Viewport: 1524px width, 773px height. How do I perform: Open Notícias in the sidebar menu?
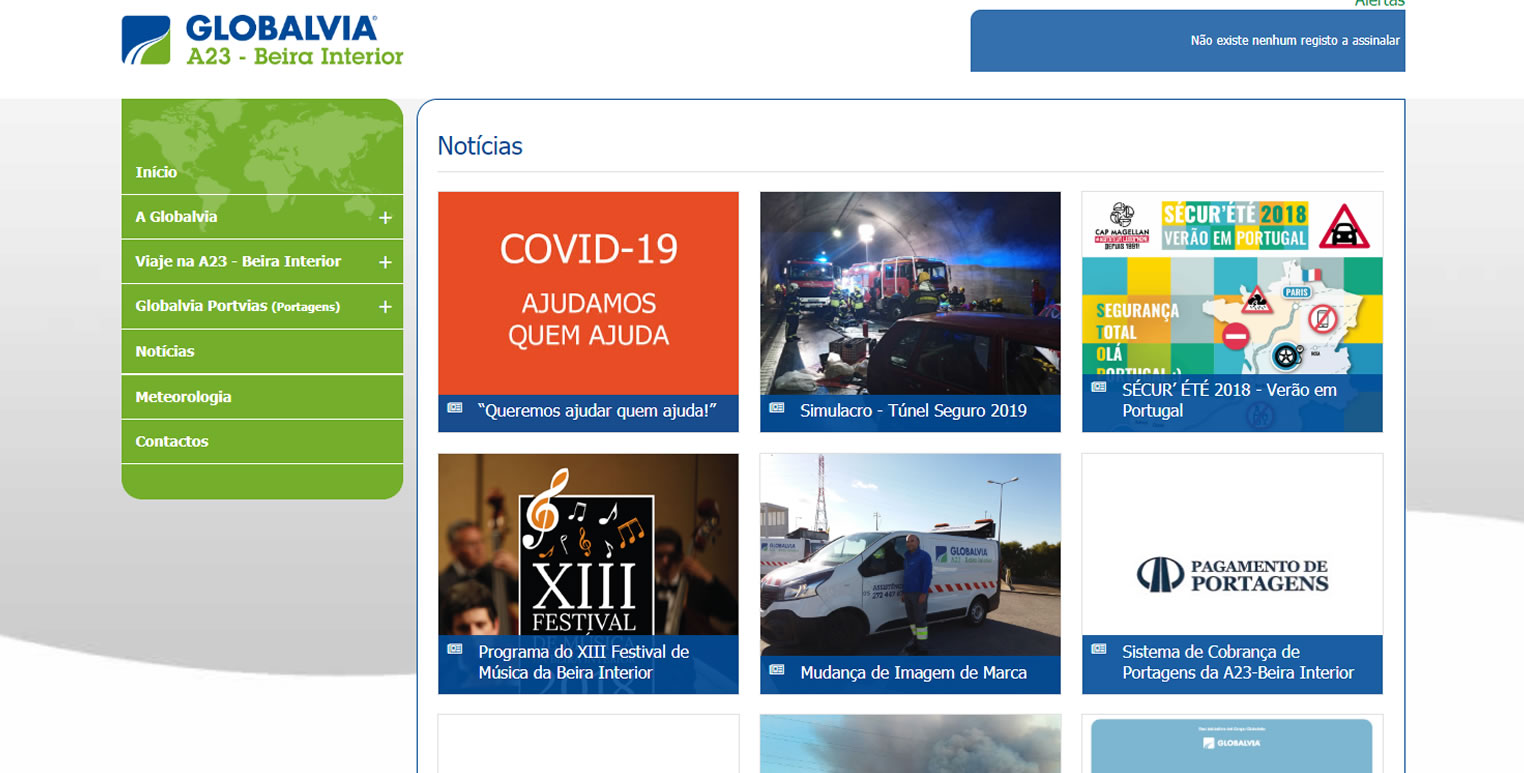pyautogui.click(x=165, y=352)
